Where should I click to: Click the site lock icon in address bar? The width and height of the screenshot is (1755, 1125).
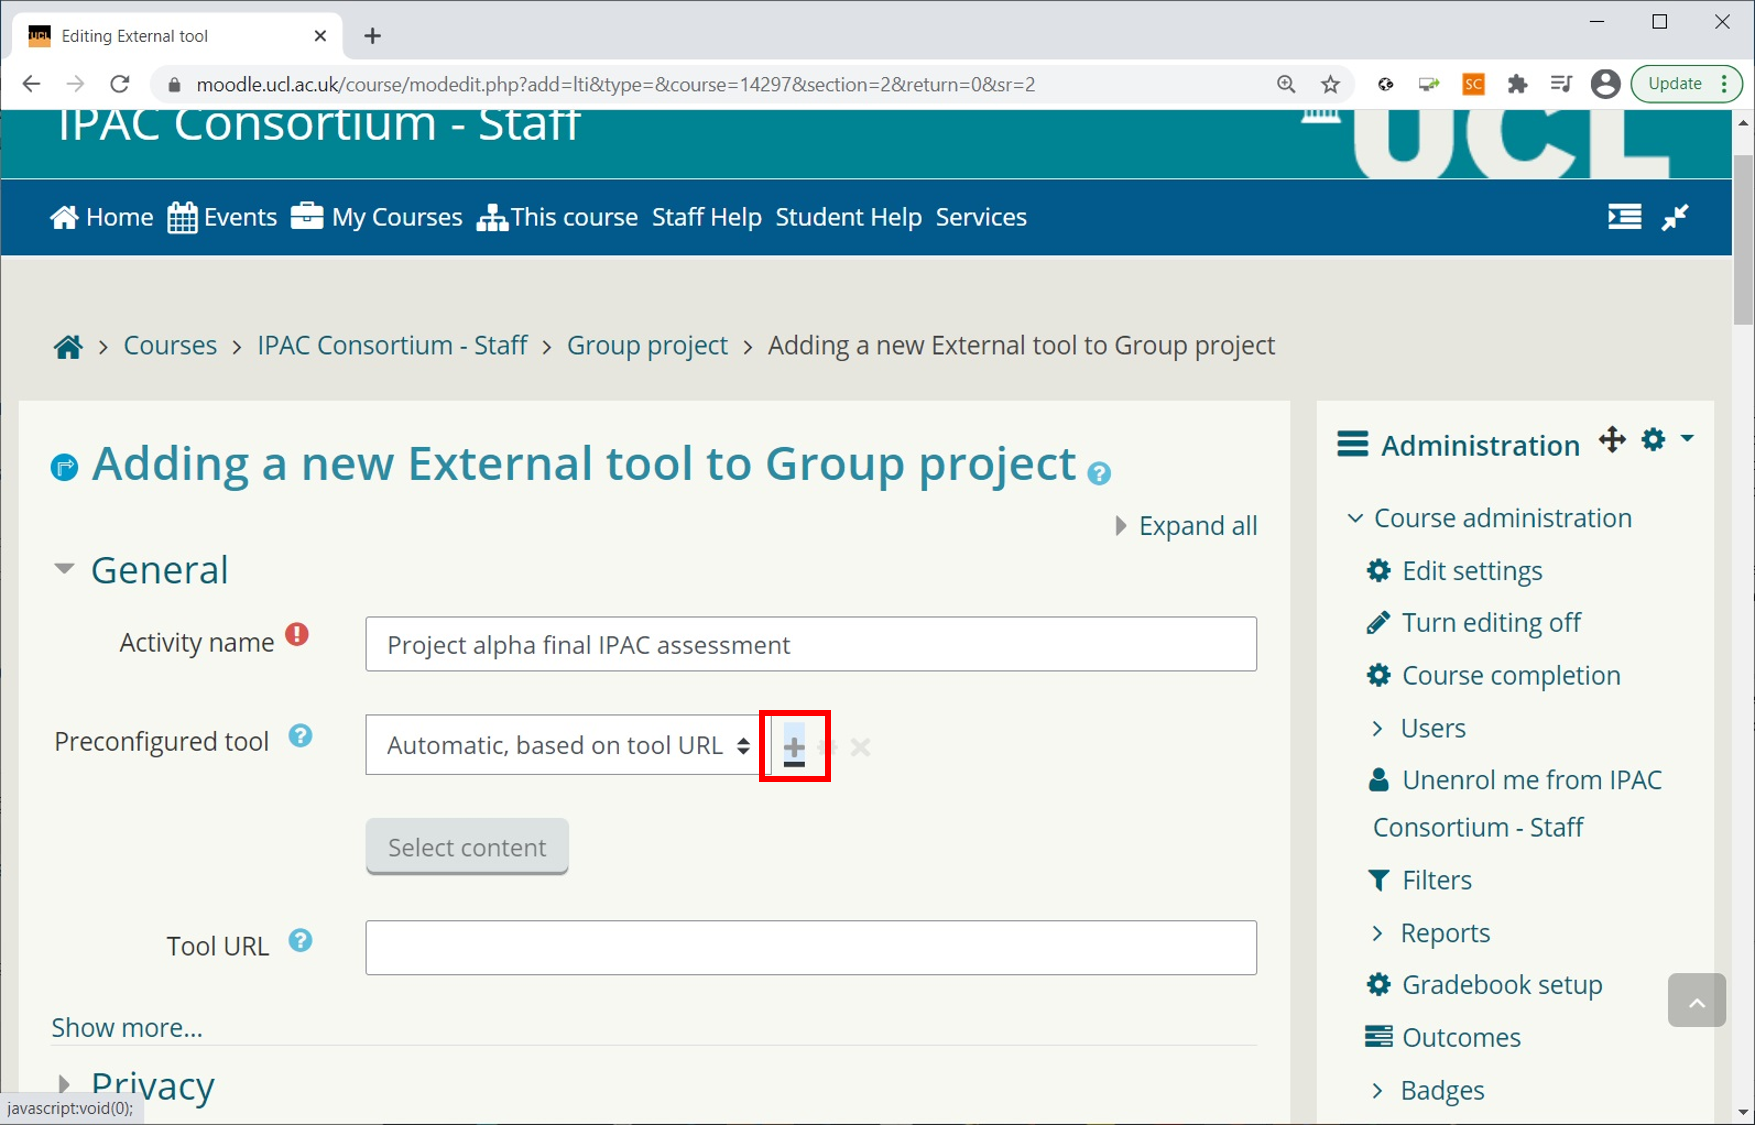(174, 84)
